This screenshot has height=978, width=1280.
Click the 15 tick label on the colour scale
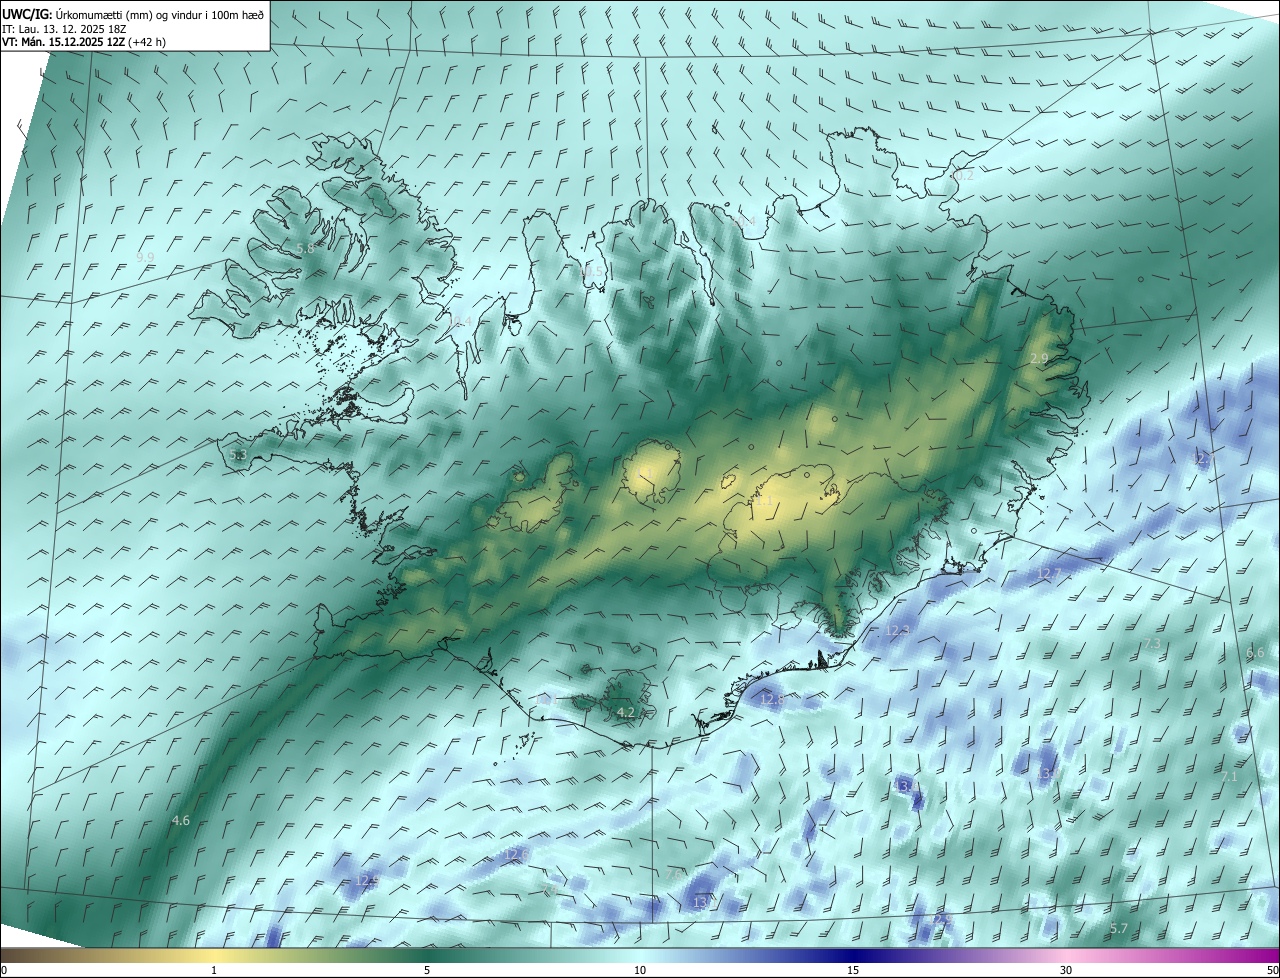853,970
